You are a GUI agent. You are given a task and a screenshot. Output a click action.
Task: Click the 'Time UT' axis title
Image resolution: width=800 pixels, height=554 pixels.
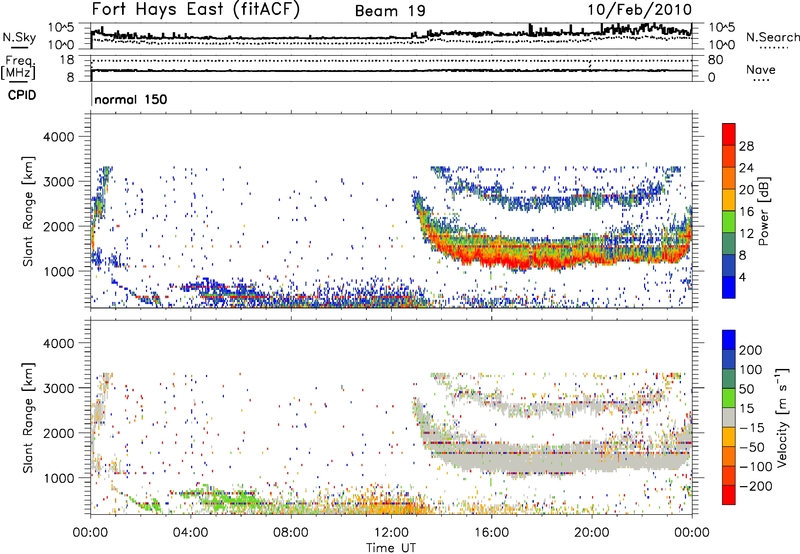(391, 548)
